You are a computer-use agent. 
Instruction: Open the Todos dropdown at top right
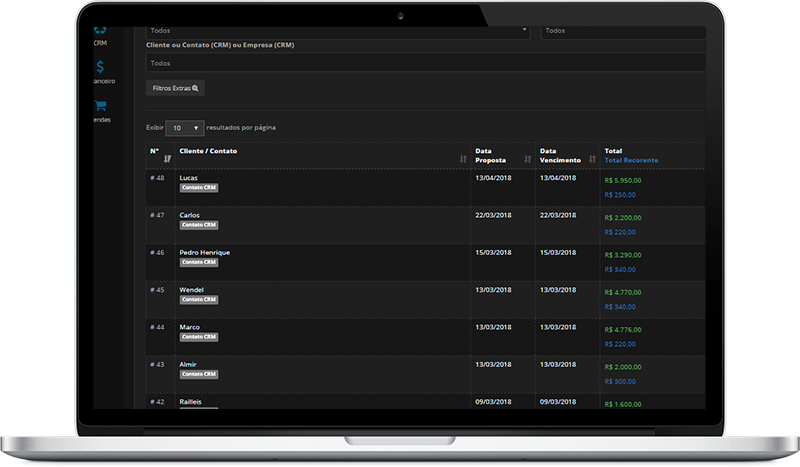click(x=622, y=30)
